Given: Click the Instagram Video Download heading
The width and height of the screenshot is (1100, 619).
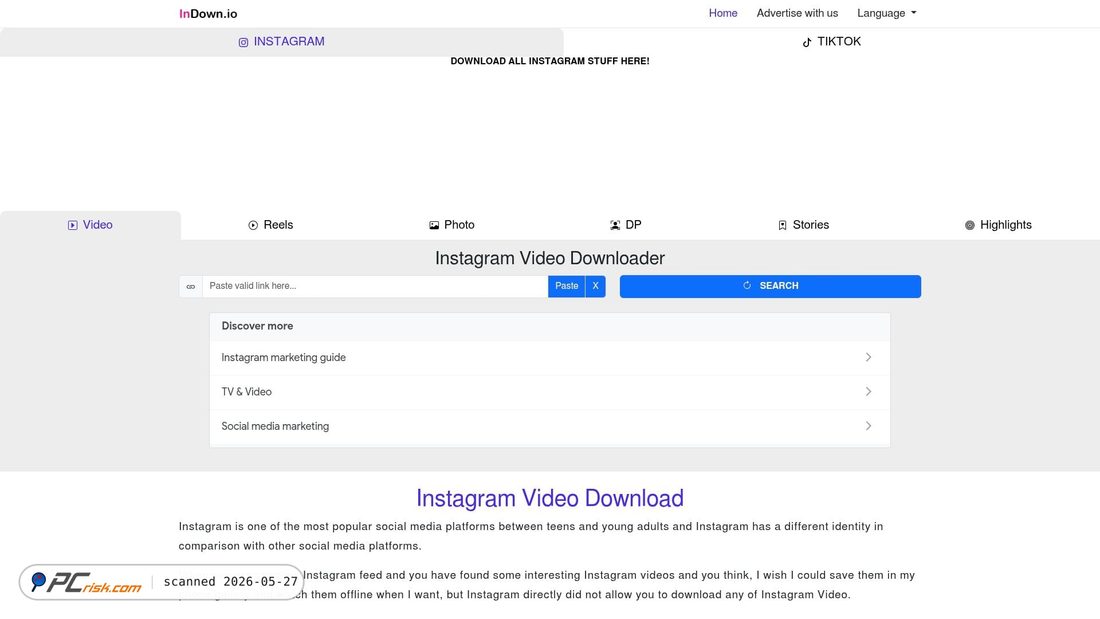Looking at the screenshot, I should [550, 498].
